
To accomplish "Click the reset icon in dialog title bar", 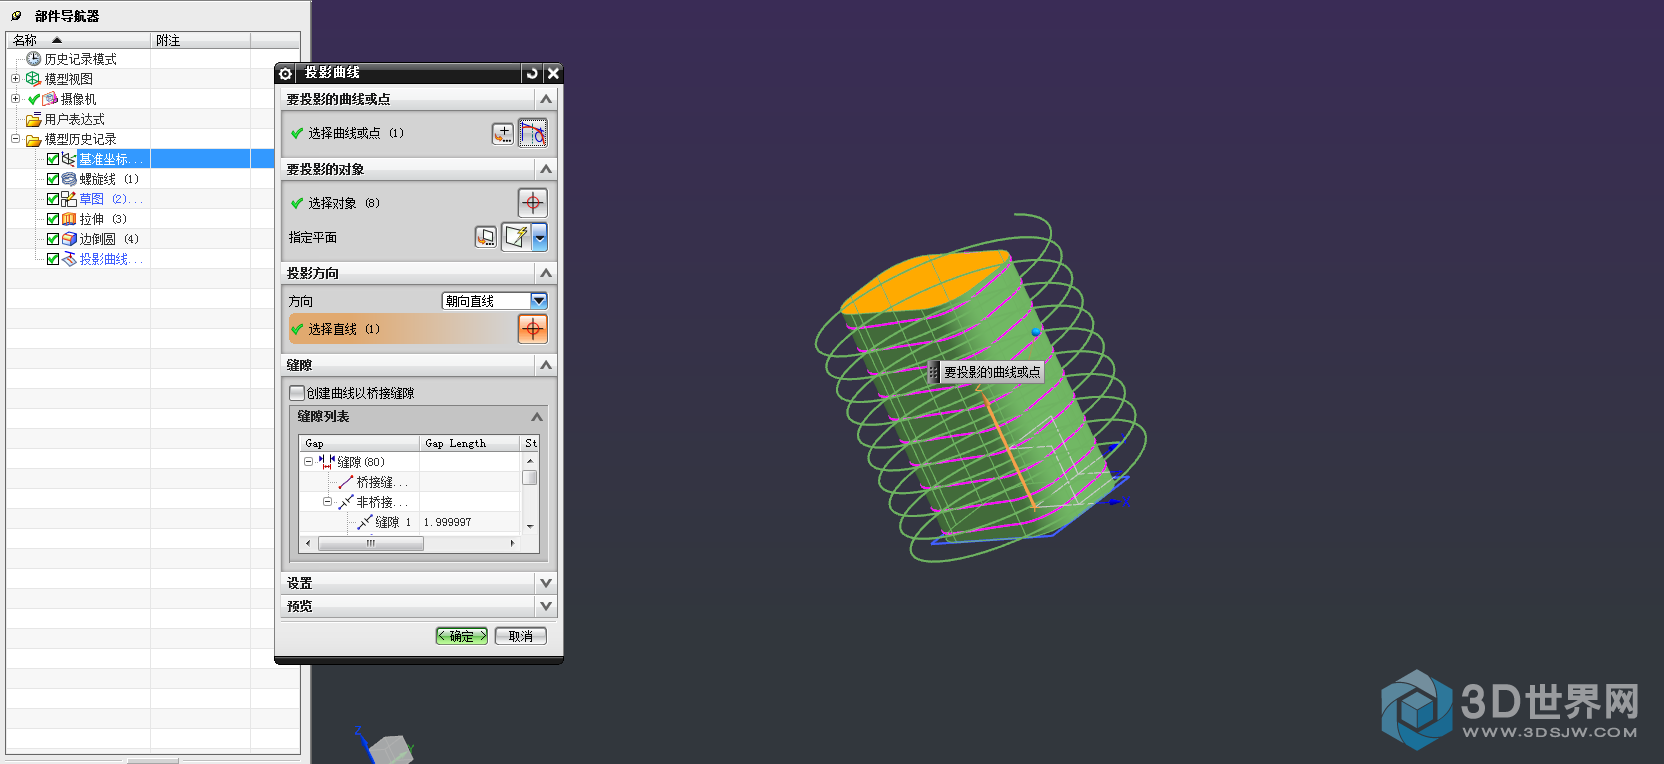I will 532,73.
